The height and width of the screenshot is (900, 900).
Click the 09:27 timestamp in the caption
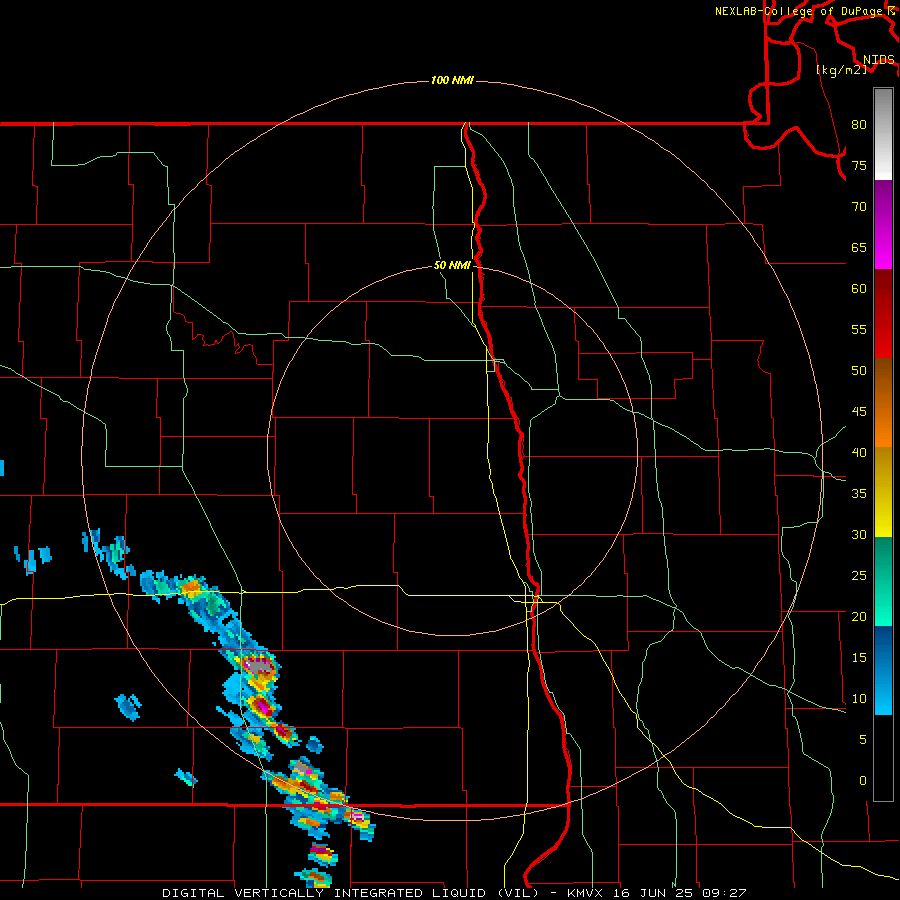[x=723, y=893]
